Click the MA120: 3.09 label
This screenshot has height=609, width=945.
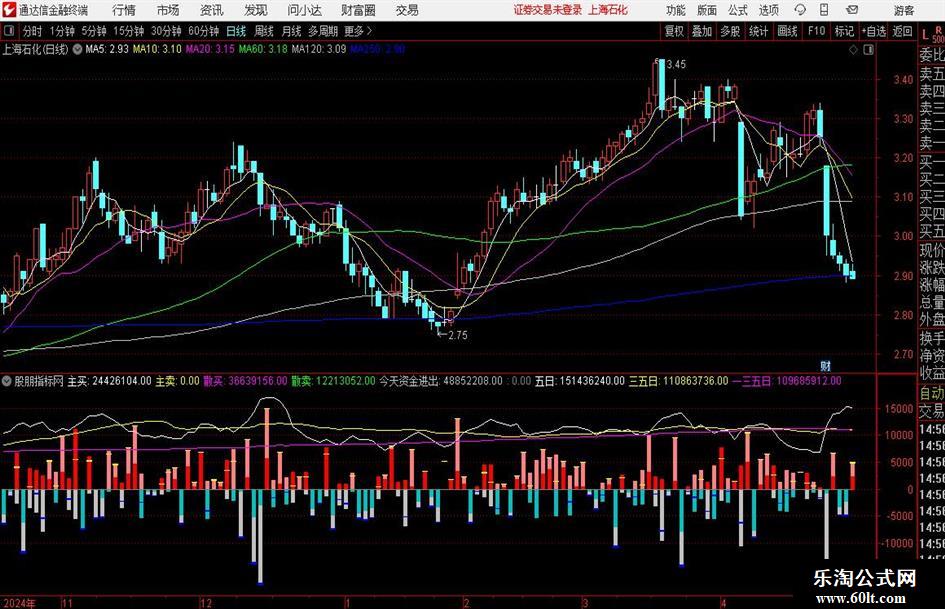319,49
